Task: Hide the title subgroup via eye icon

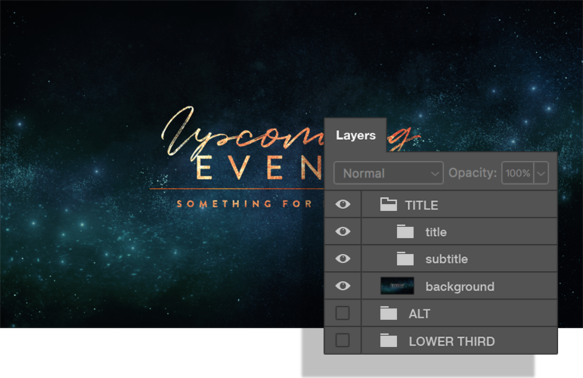Action: tap(343, 231)
